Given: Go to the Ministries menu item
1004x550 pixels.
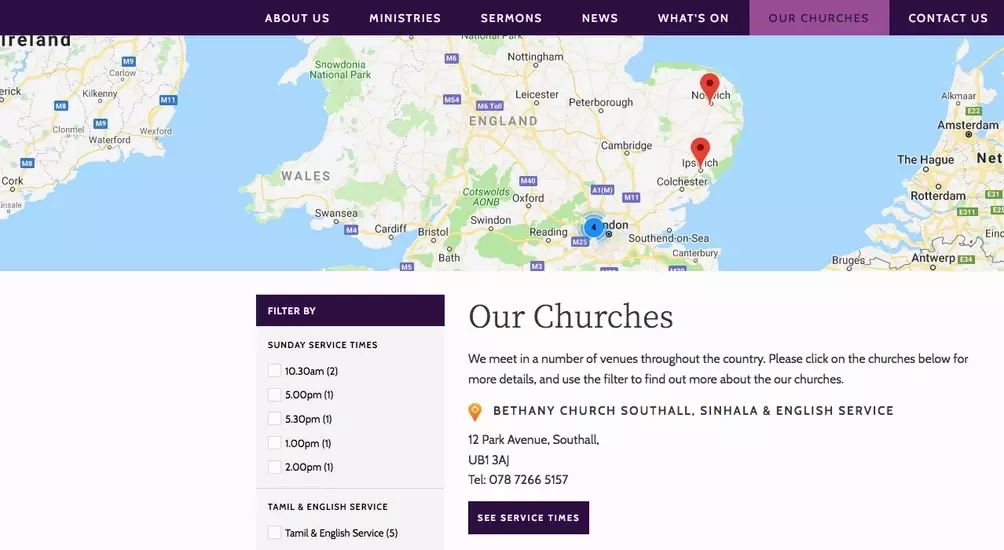Looking at the screenshot, I should 405,18.
